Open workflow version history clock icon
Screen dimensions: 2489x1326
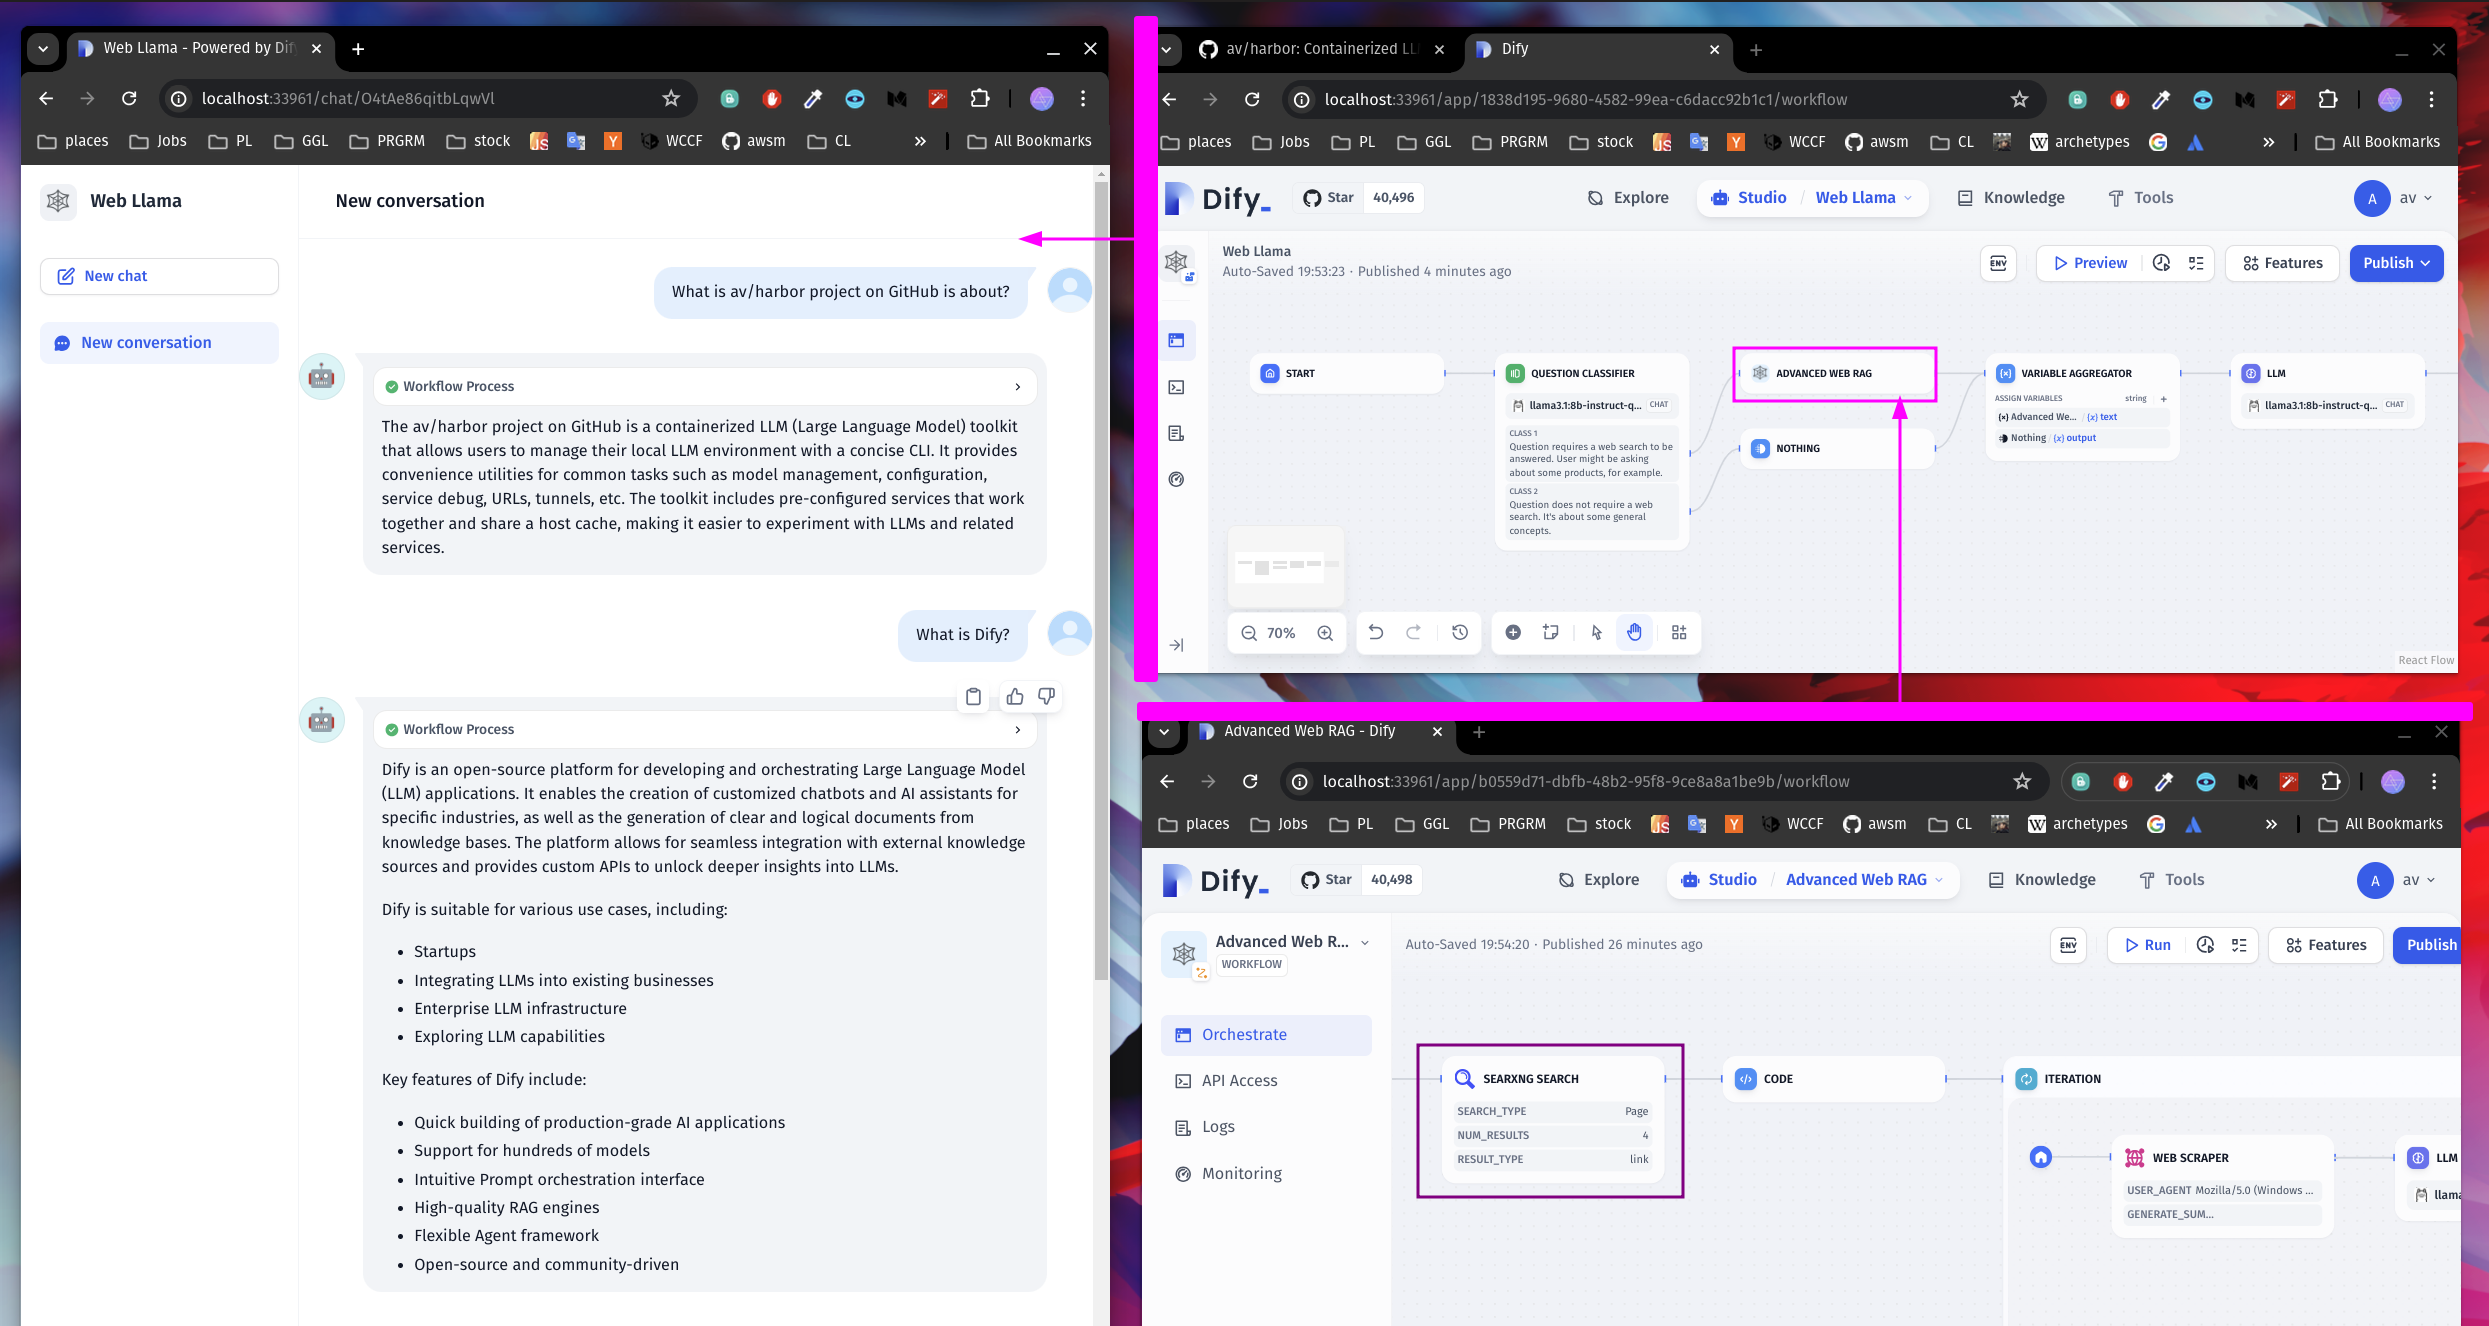[x=1460, y=632]
